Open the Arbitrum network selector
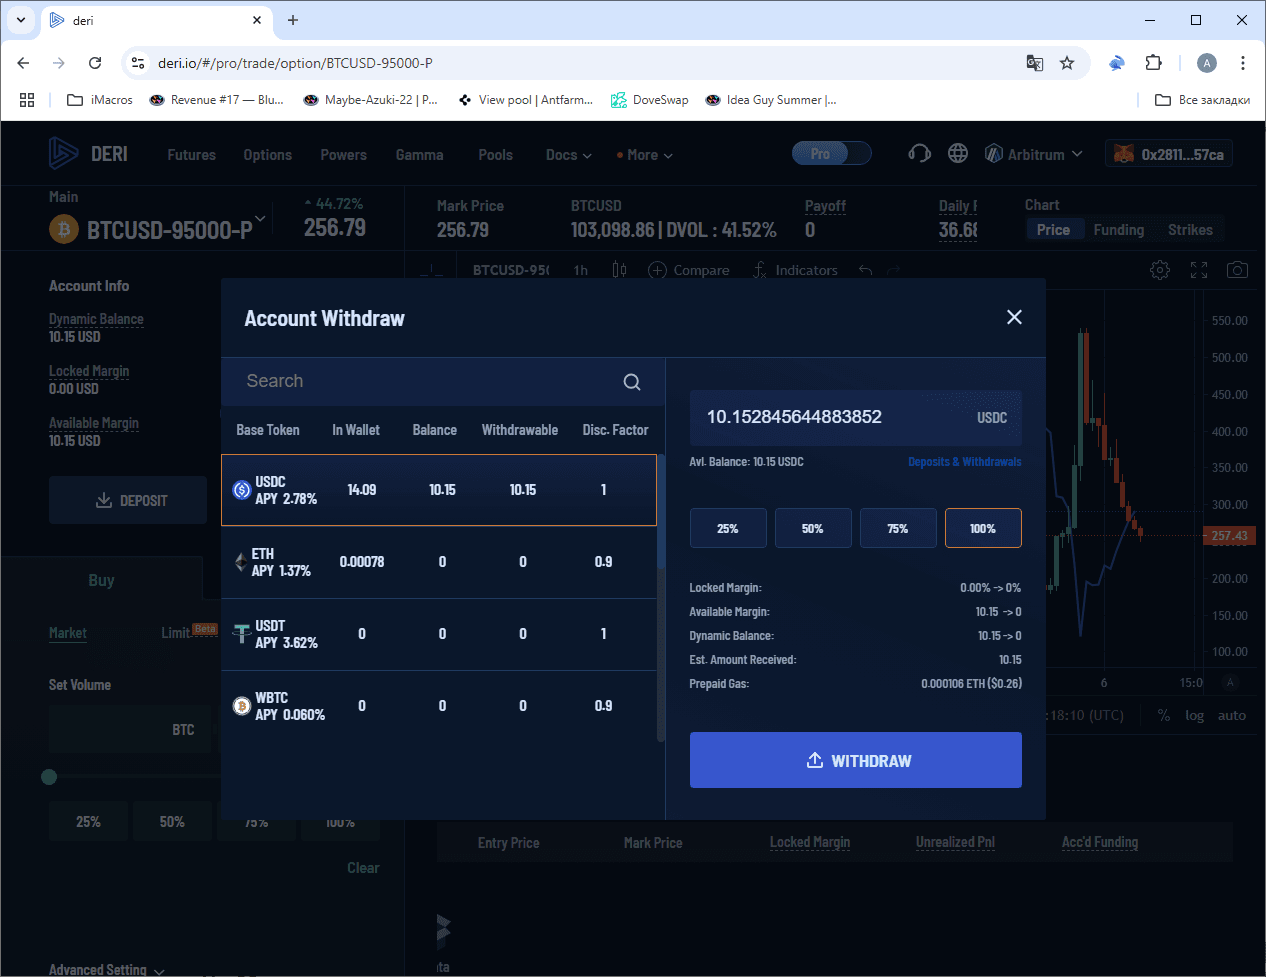 click(x=1034, y=154)
